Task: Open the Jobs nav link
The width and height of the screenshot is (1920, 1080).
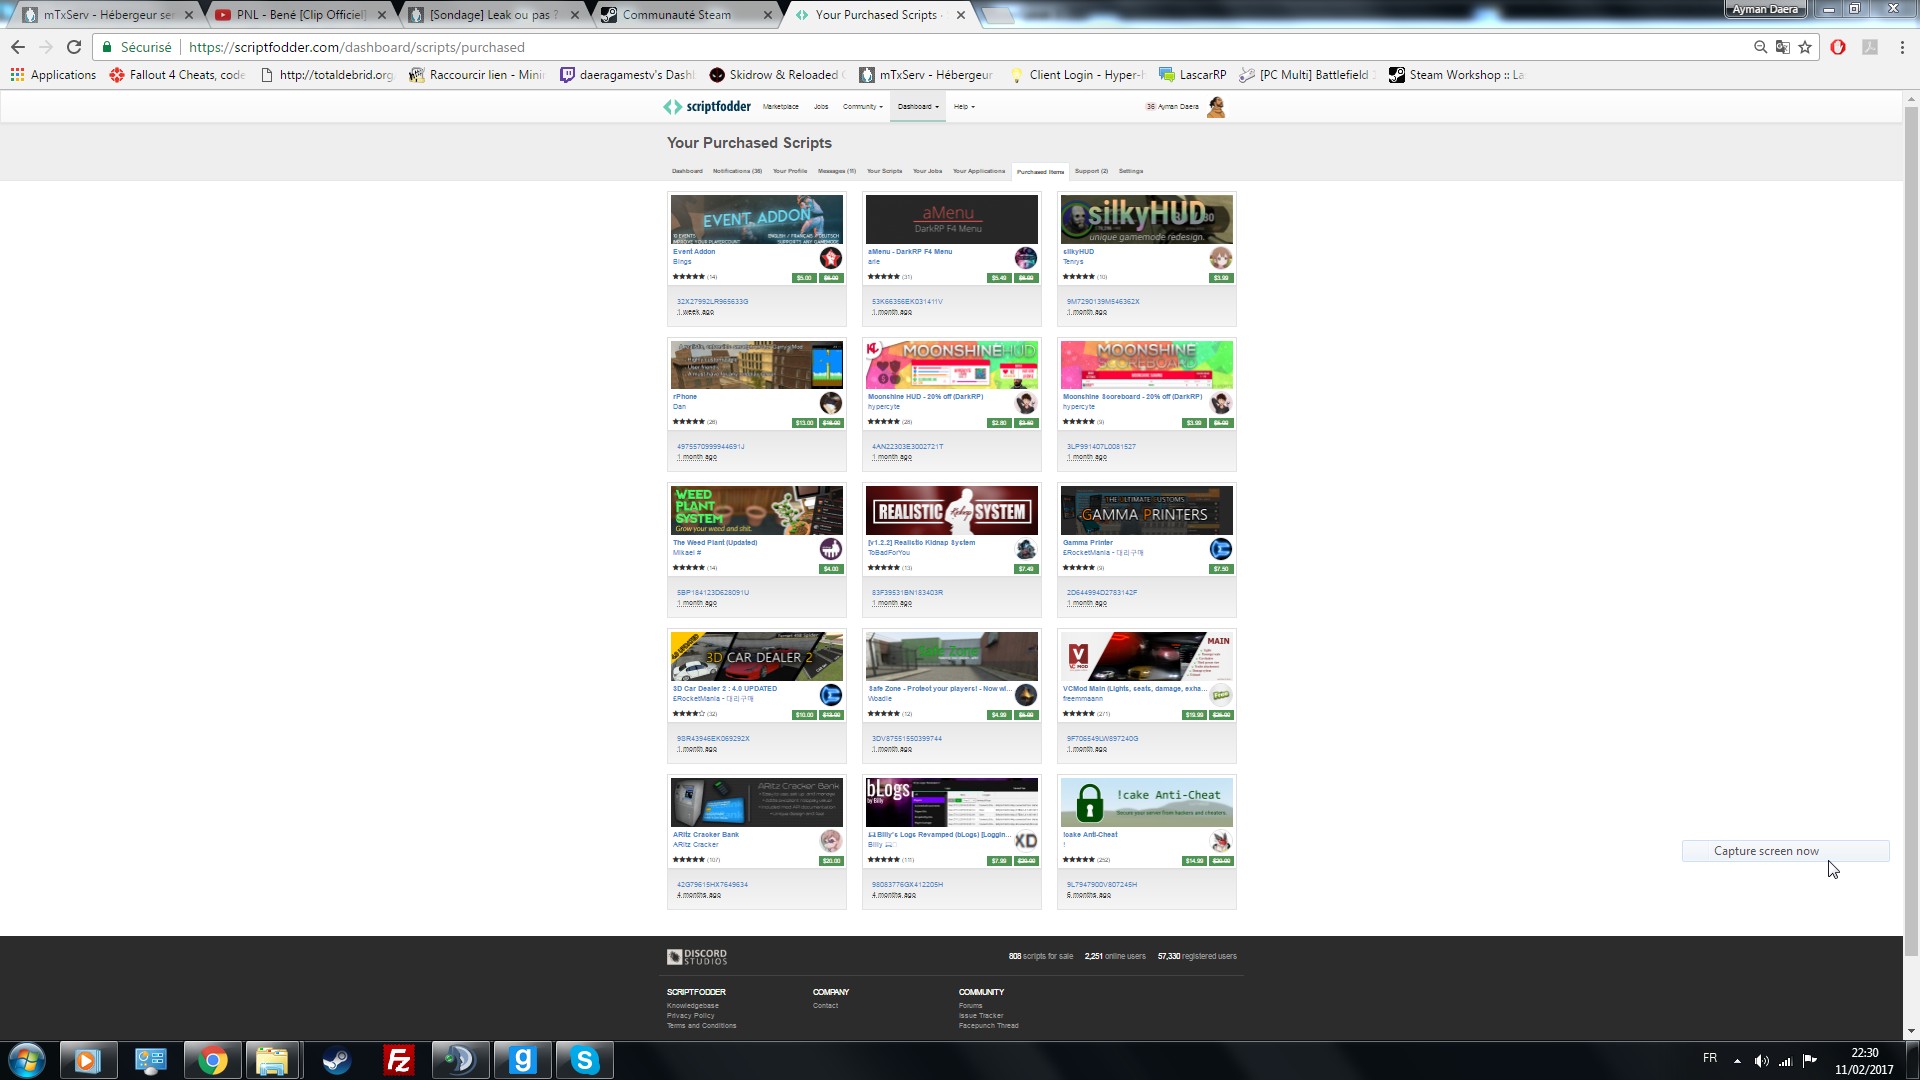Action: point(821,106)
